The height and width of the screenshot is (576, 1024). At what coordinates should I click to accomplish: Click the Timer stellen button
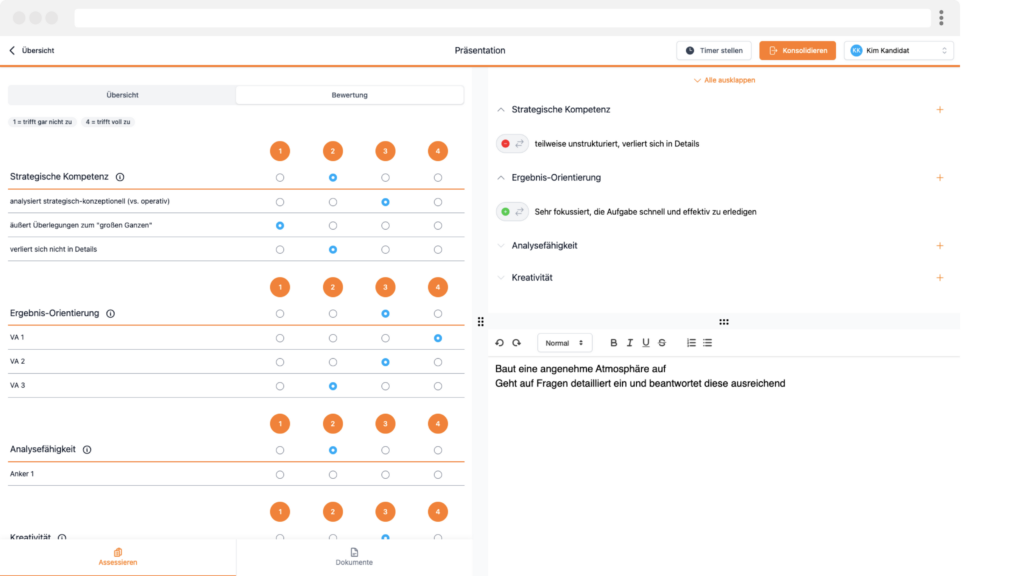[714, 50]
